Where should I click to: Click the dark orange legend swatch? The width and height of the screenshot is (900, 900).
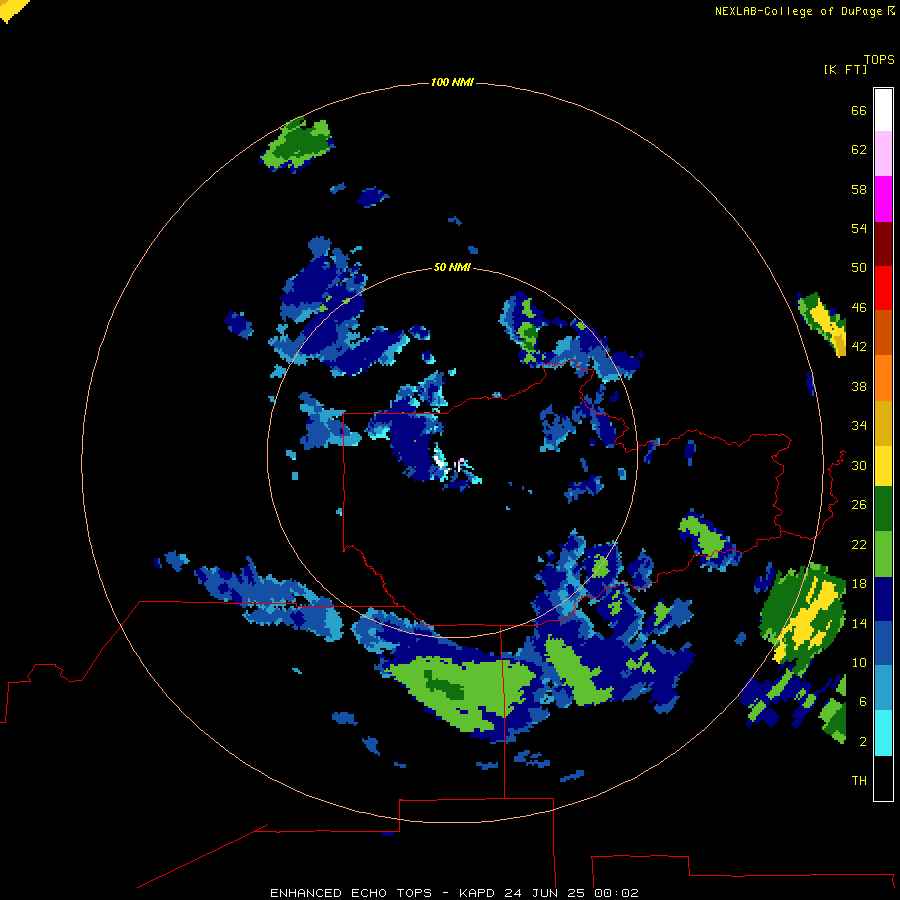(883, 332)
